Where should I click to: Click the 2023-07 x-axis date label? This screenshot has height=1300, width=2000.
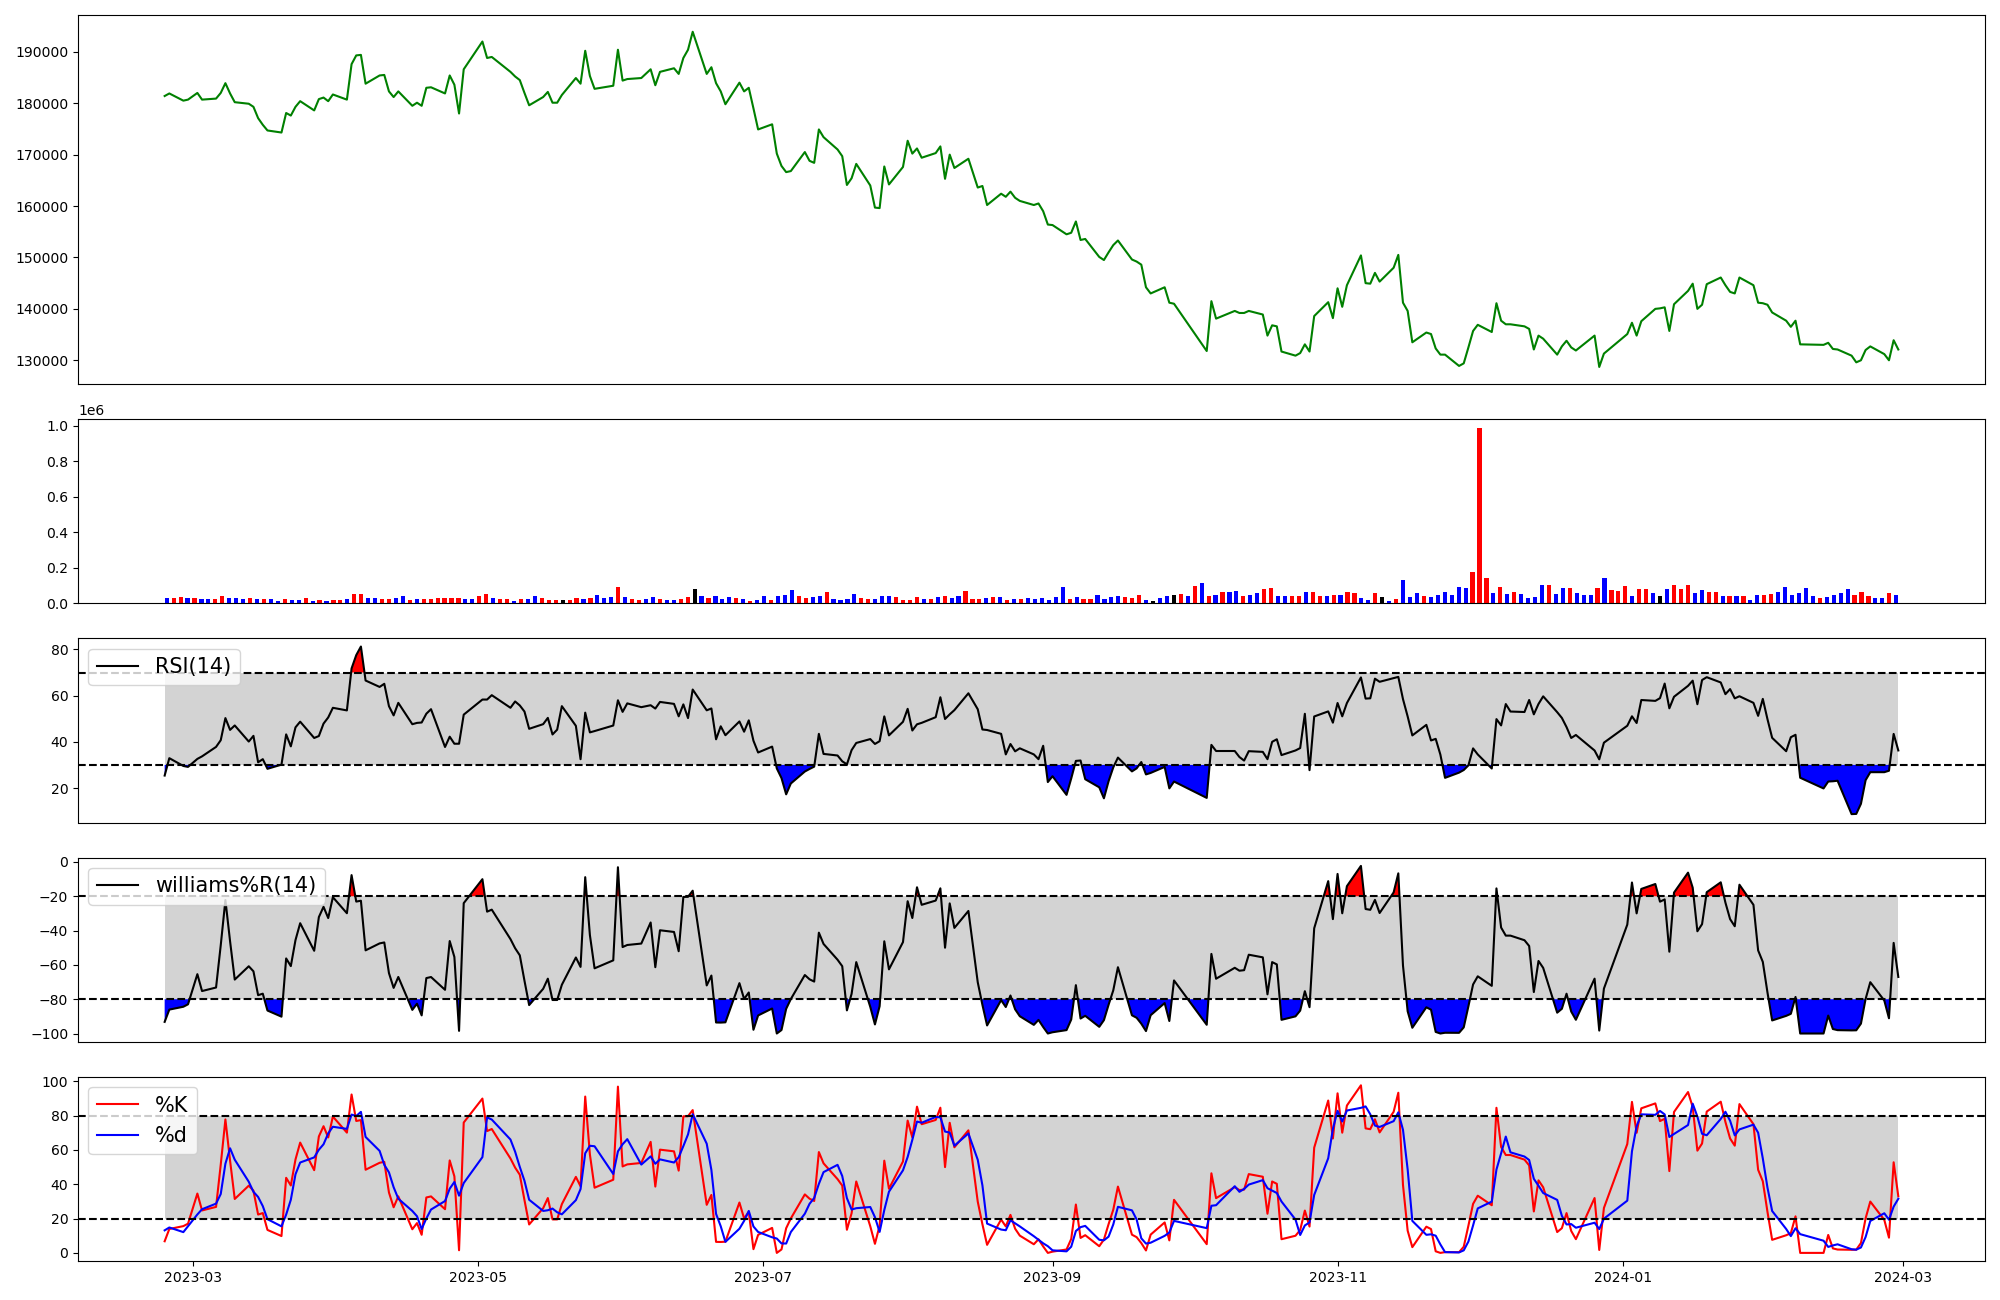coord(763,1277)
